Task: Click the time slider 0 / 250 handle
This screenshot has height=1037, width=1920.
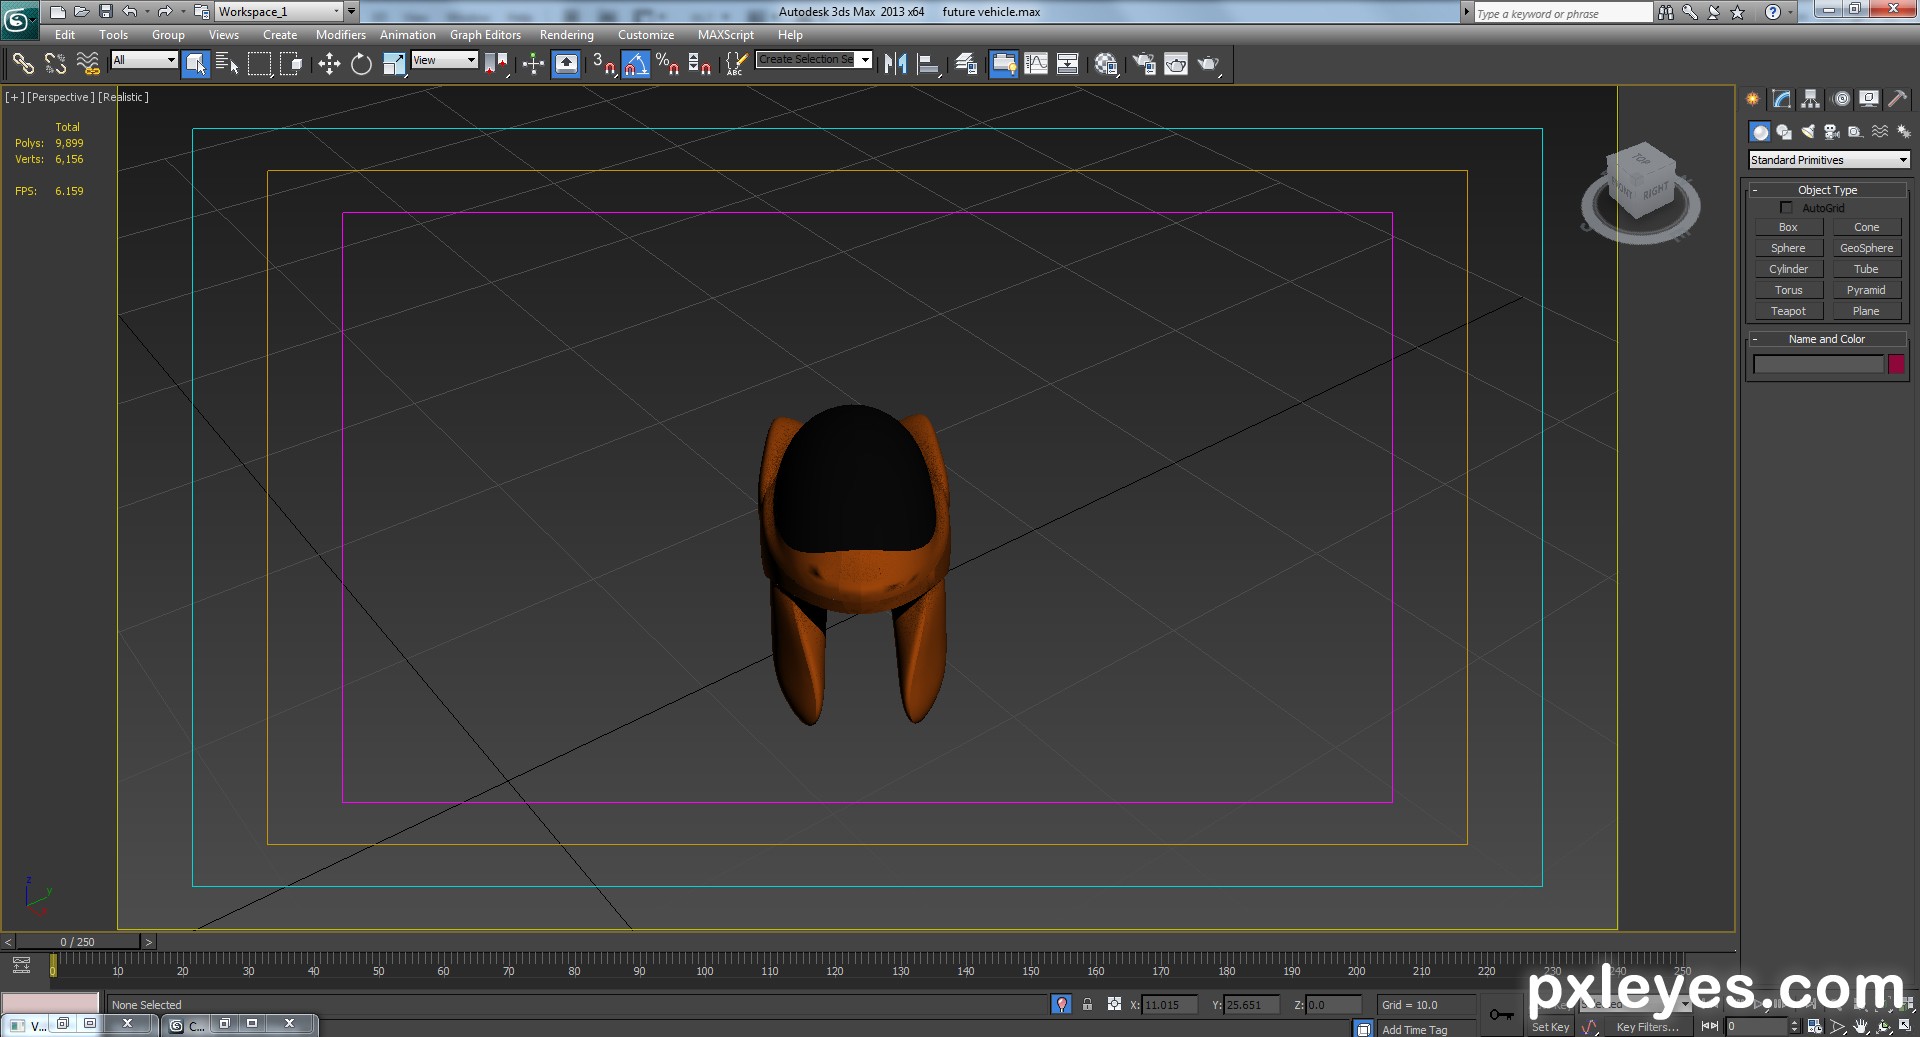Action: click(77, 942)
